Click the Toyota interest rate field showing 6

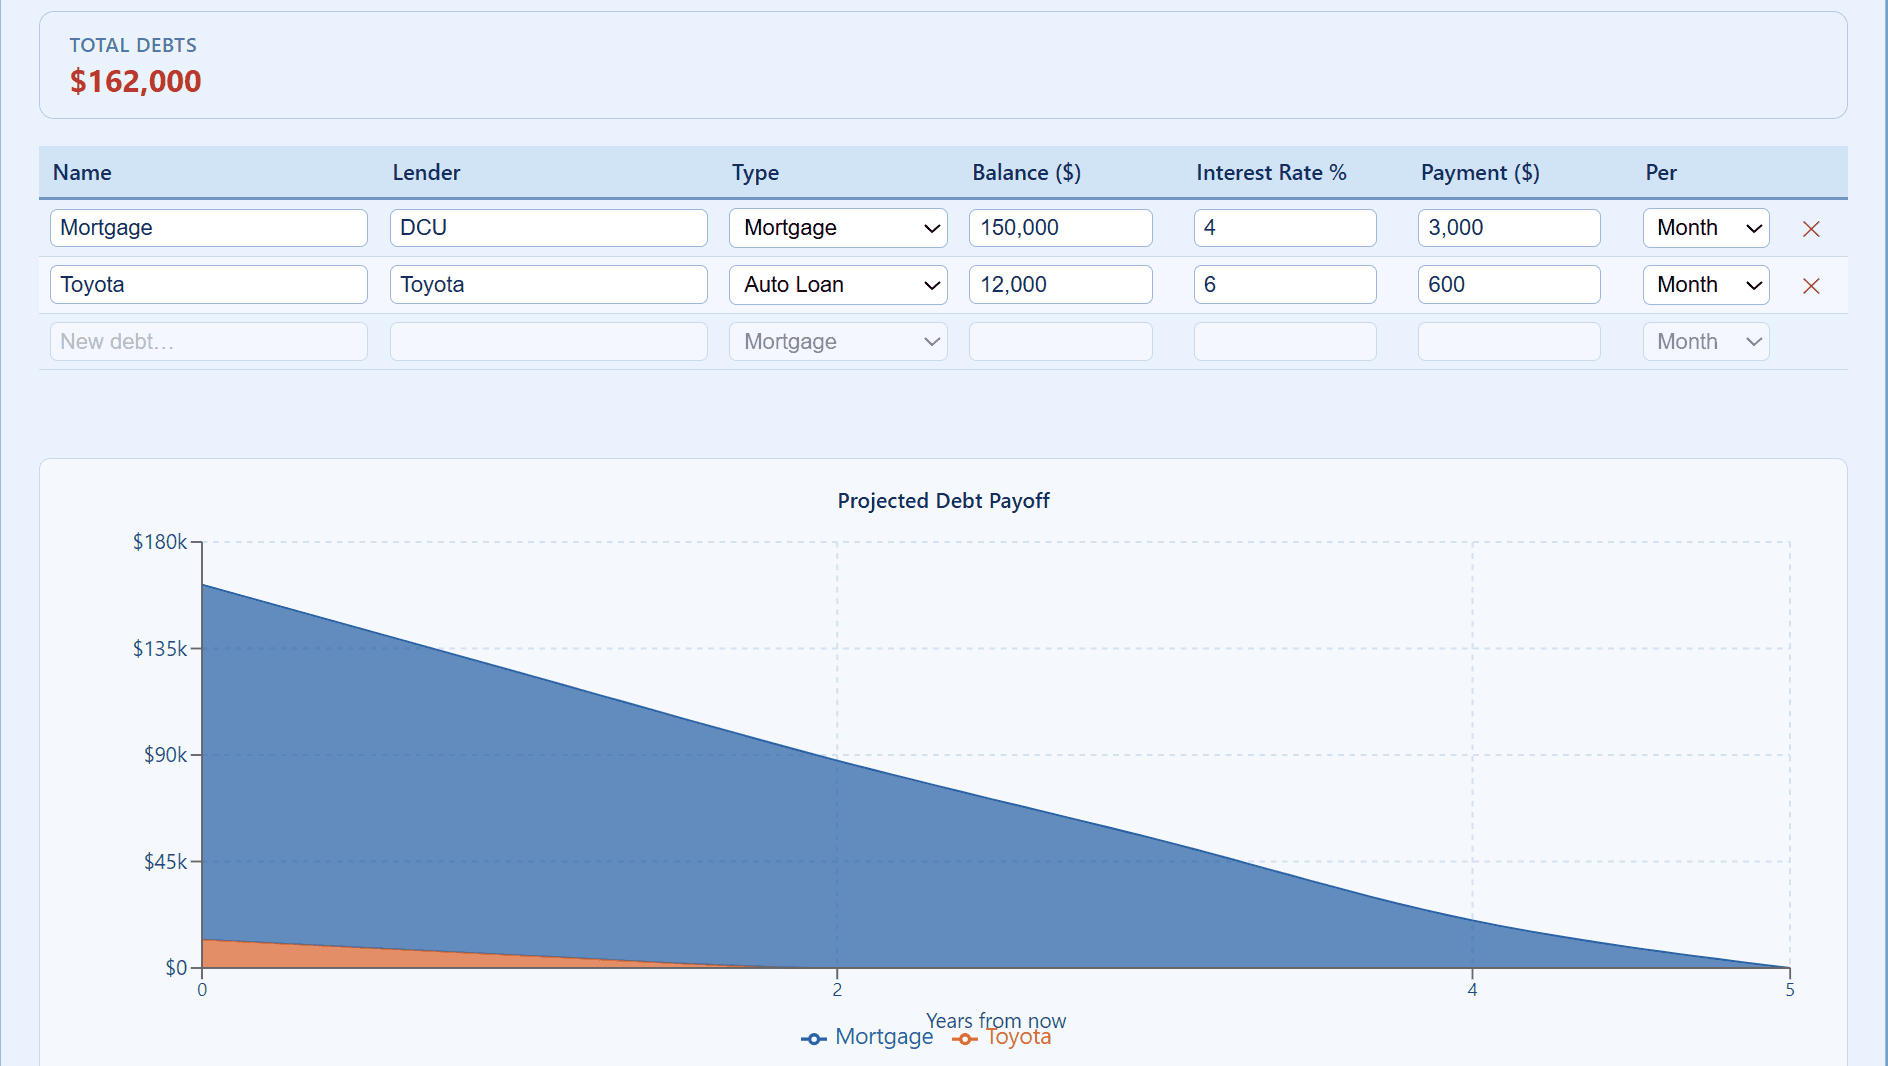1285,285
